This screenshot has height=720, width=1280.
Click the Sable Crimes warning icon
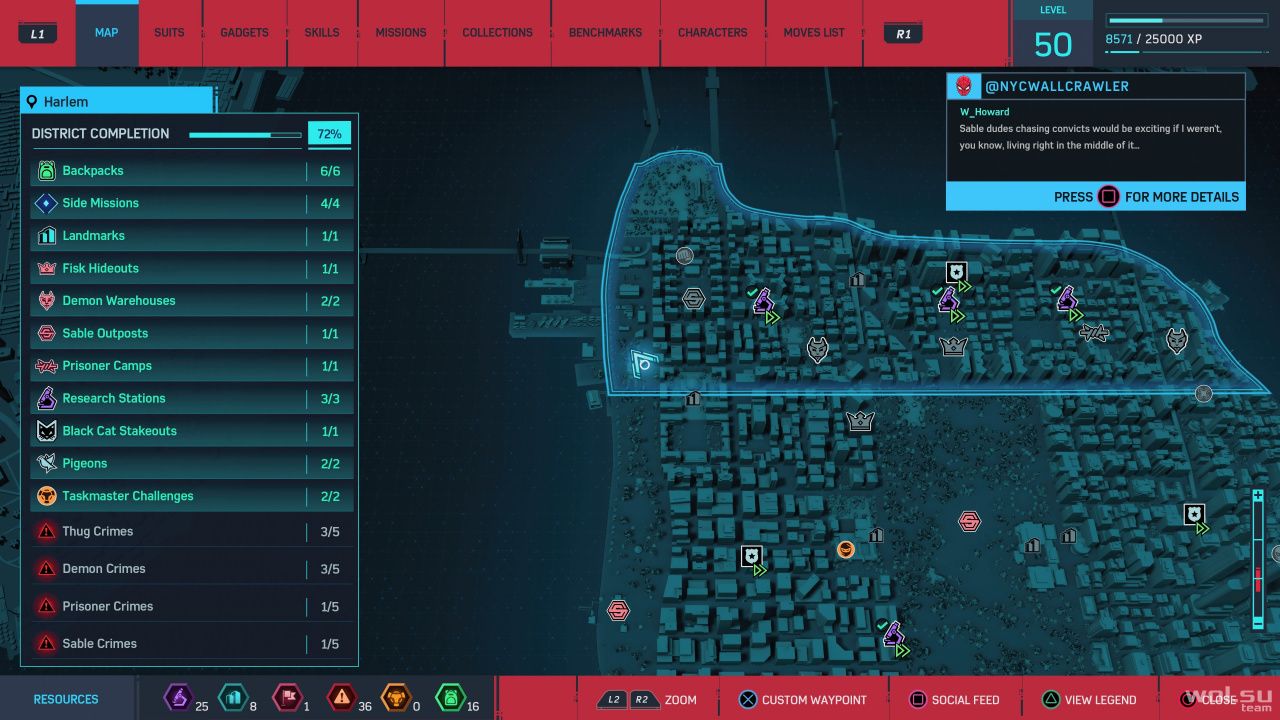pos(46,644)
